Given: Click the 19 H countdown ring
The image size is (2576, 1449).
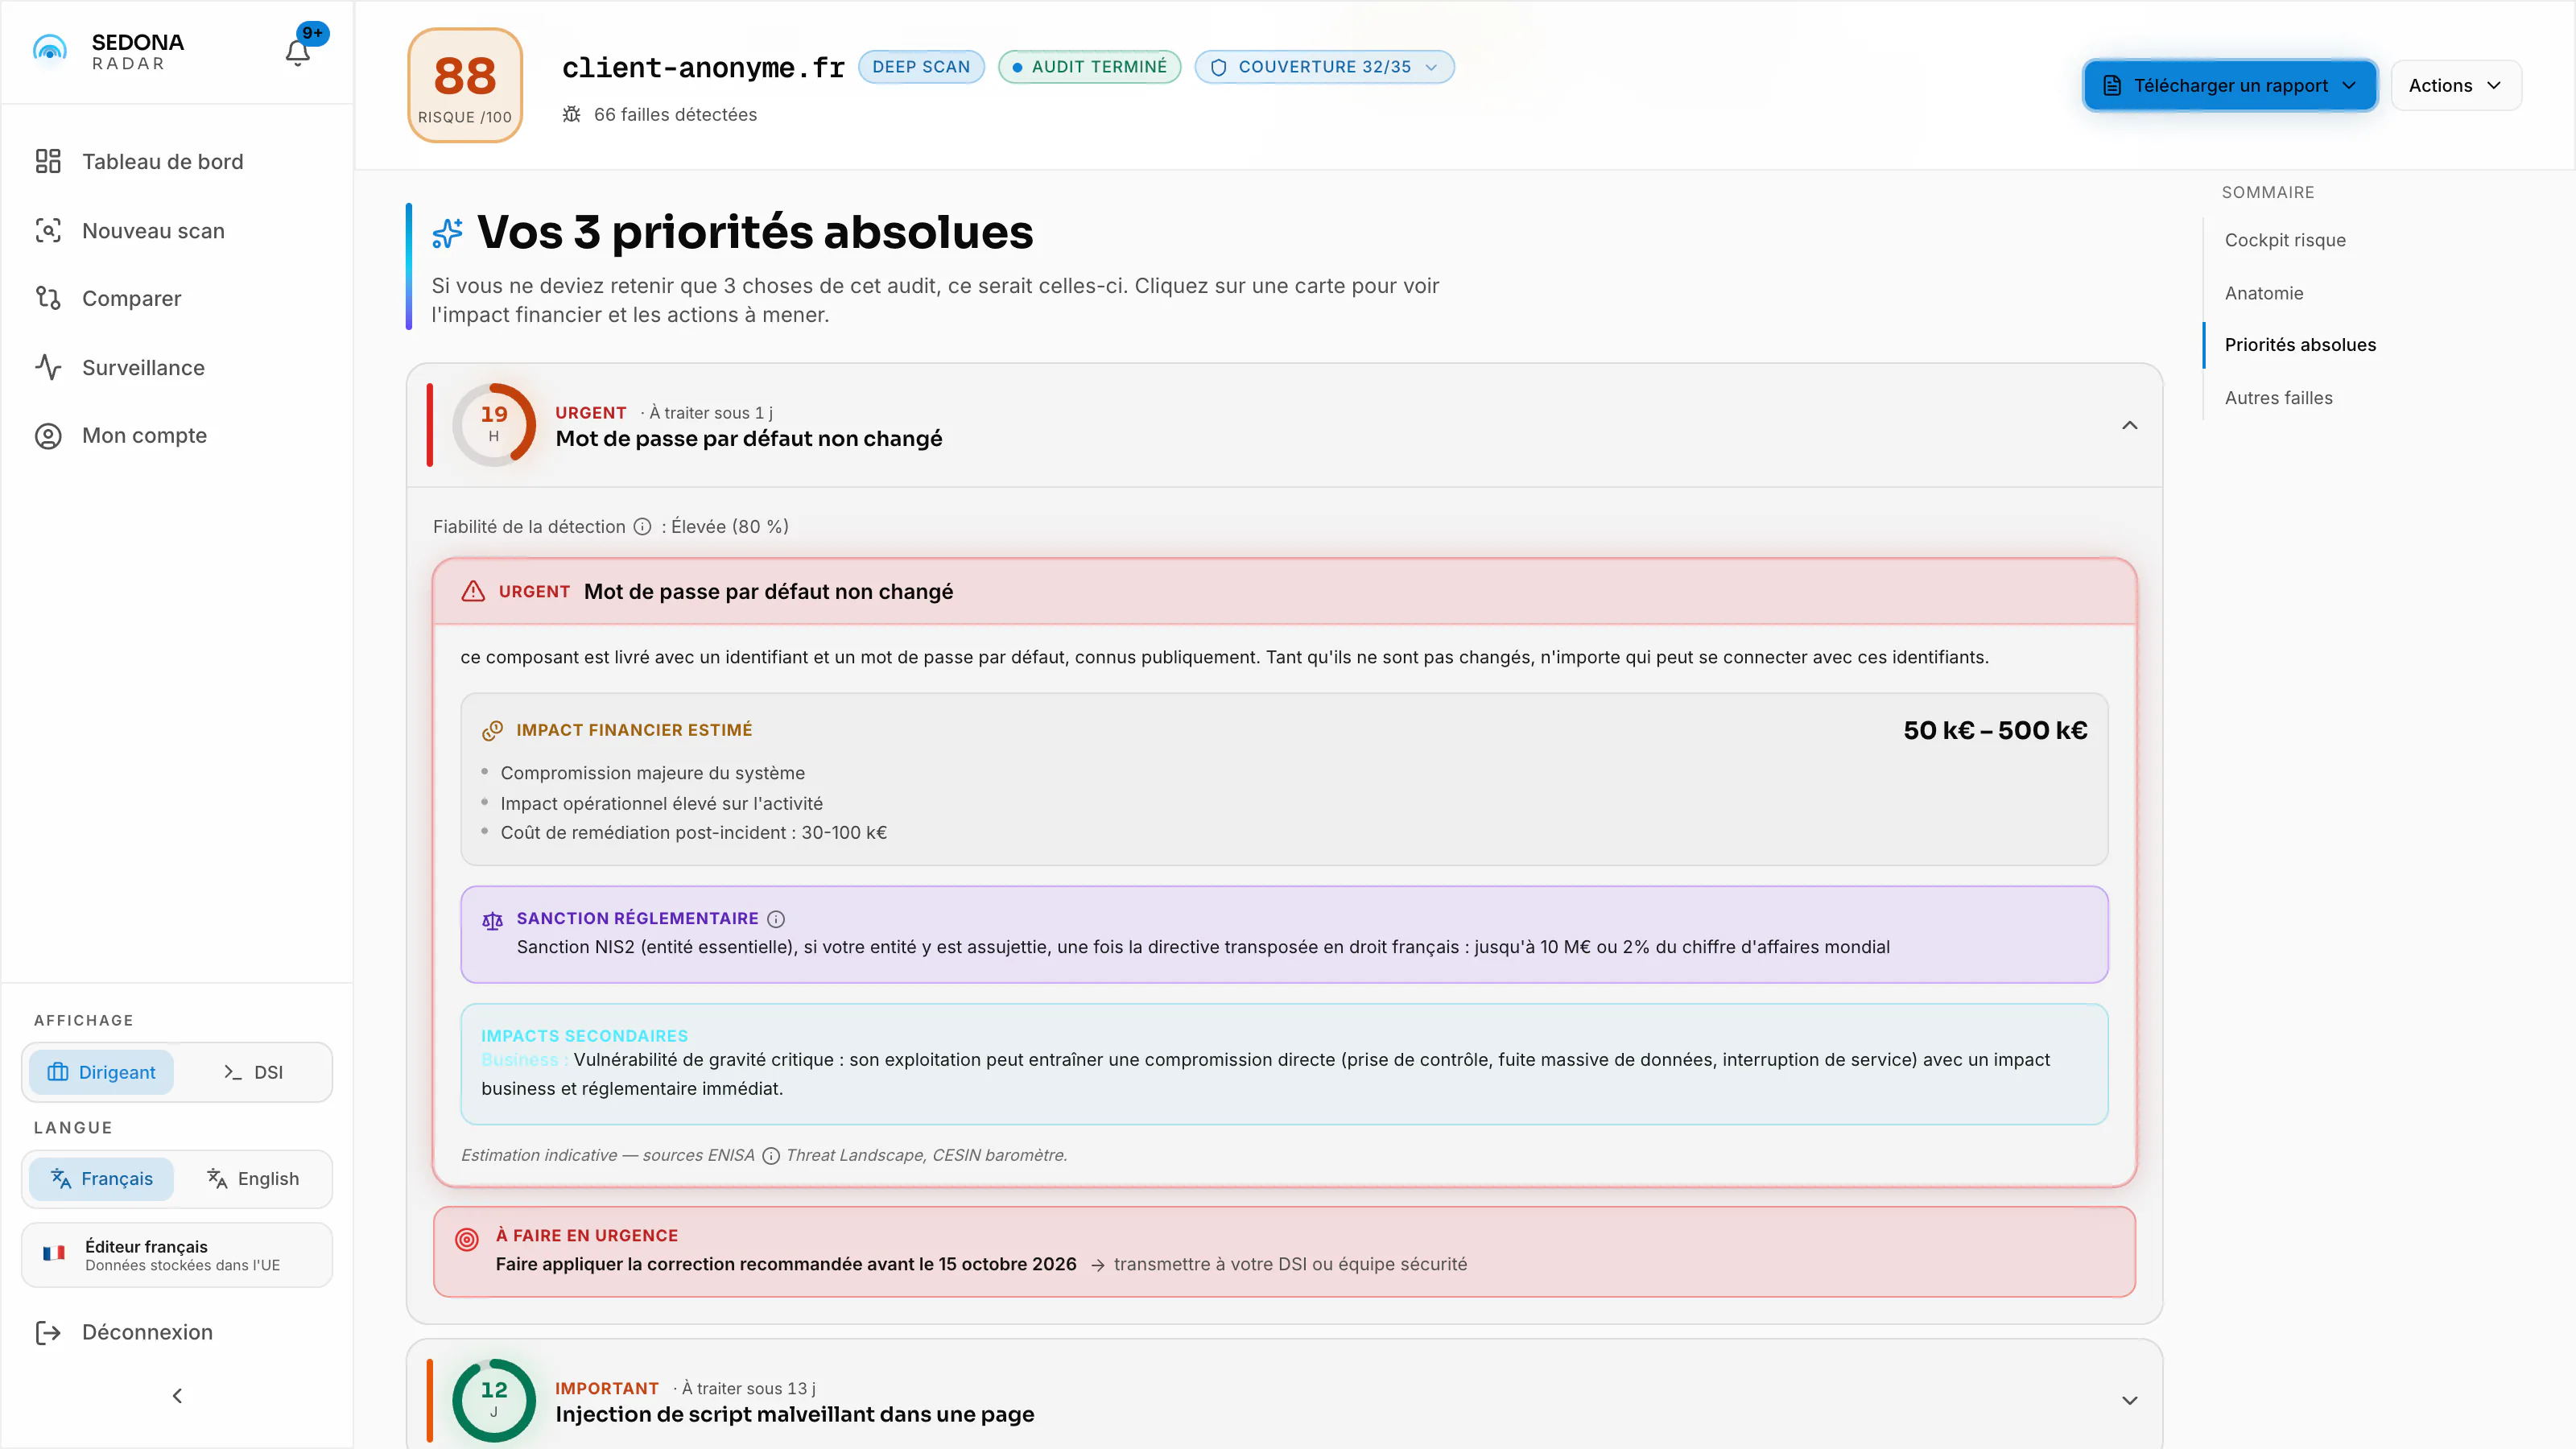Looking at the screenshot, I should point(494,425).
